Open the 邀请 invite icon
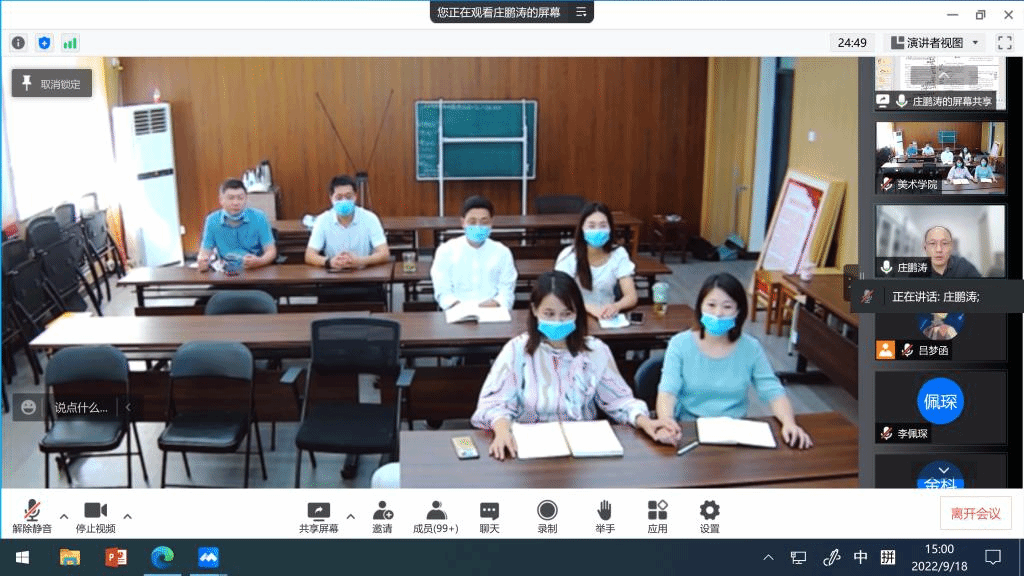The image size is (1024, 576). tap(382, 516)
